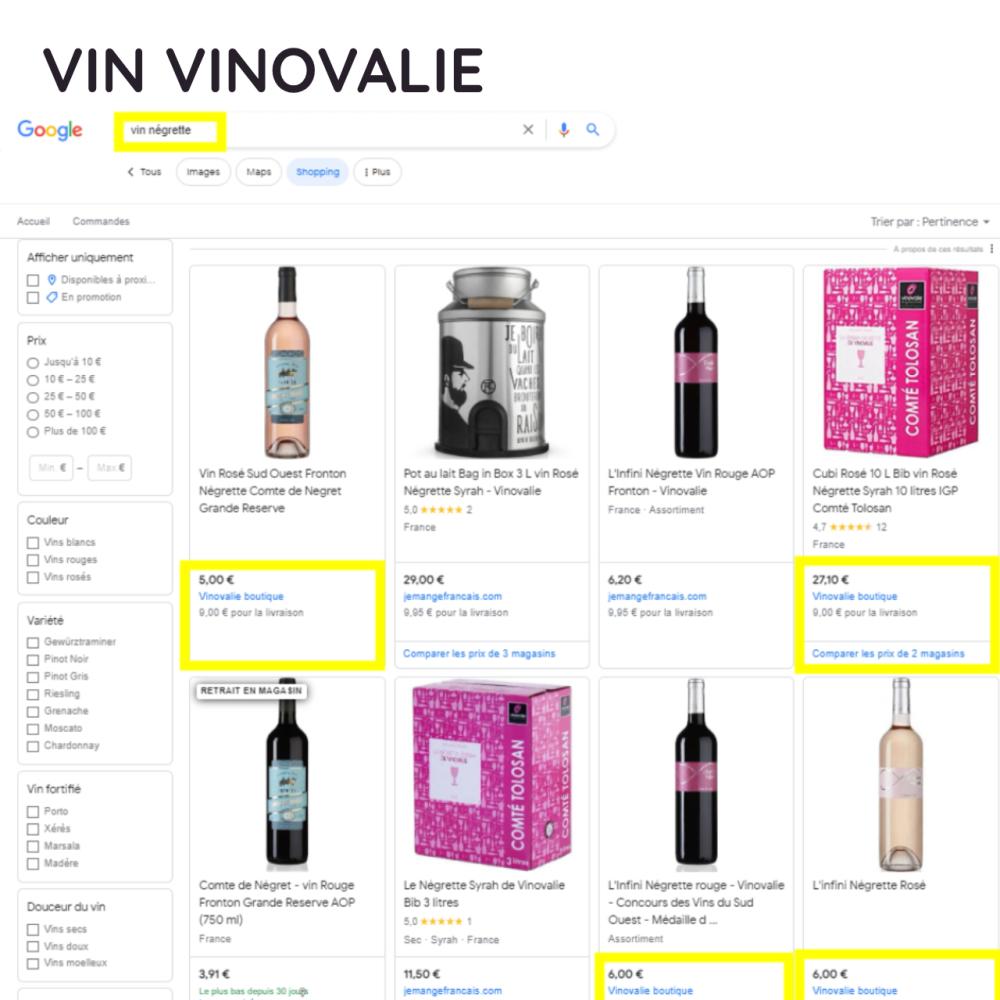Enable the Pinot Noir variety filter
This screenshot has width=1000, height=1000.
tap(33, 659)
